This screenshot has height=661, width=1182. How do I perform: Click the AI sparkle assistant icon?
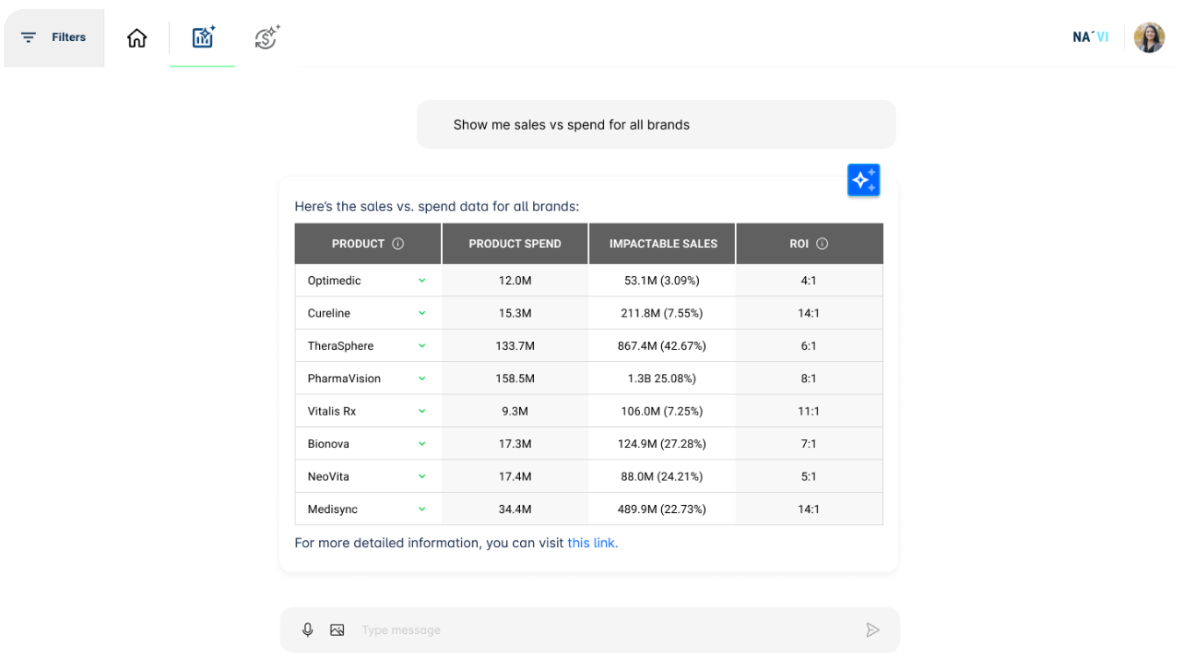coord(863,180)
